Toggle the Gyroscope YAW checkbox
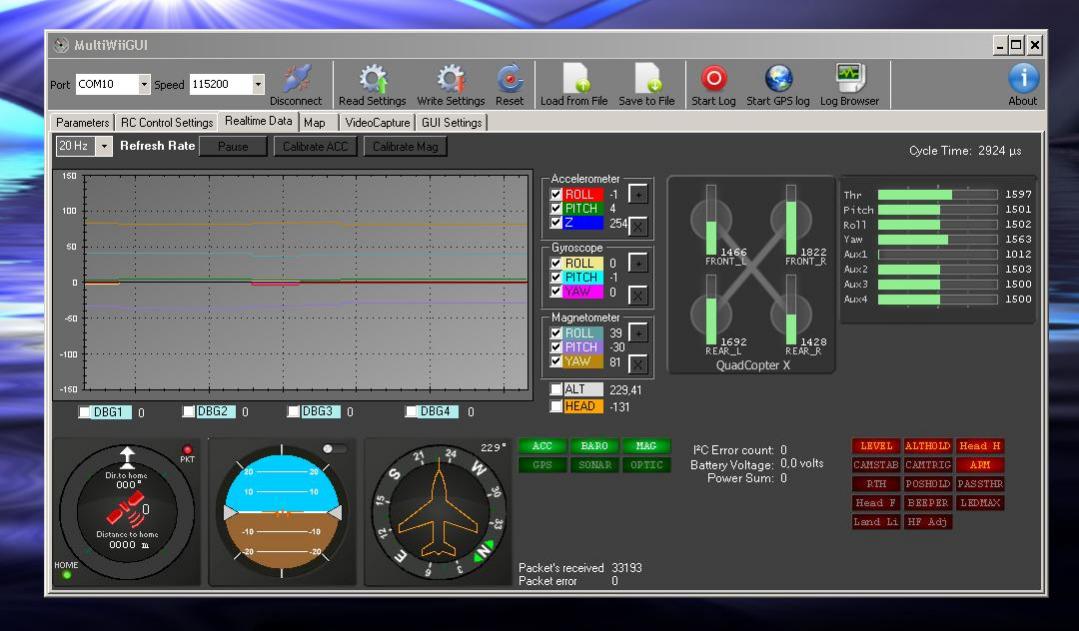The image size is (1079, 631). pyautogui.click(x=556, y=292)
